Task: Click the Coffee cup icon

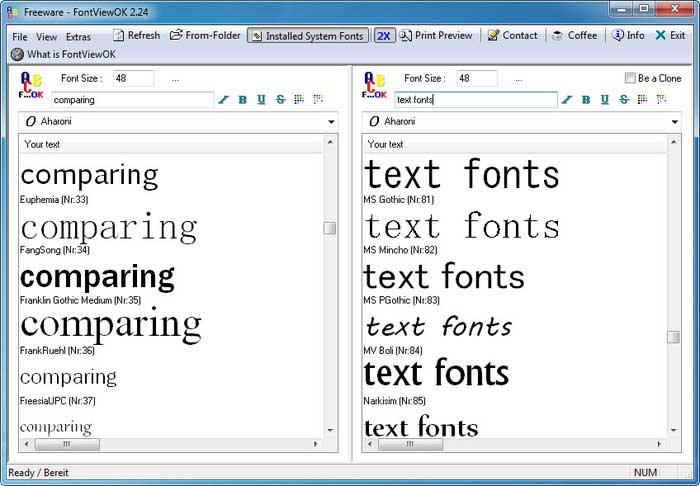Action: pos(574,36)
